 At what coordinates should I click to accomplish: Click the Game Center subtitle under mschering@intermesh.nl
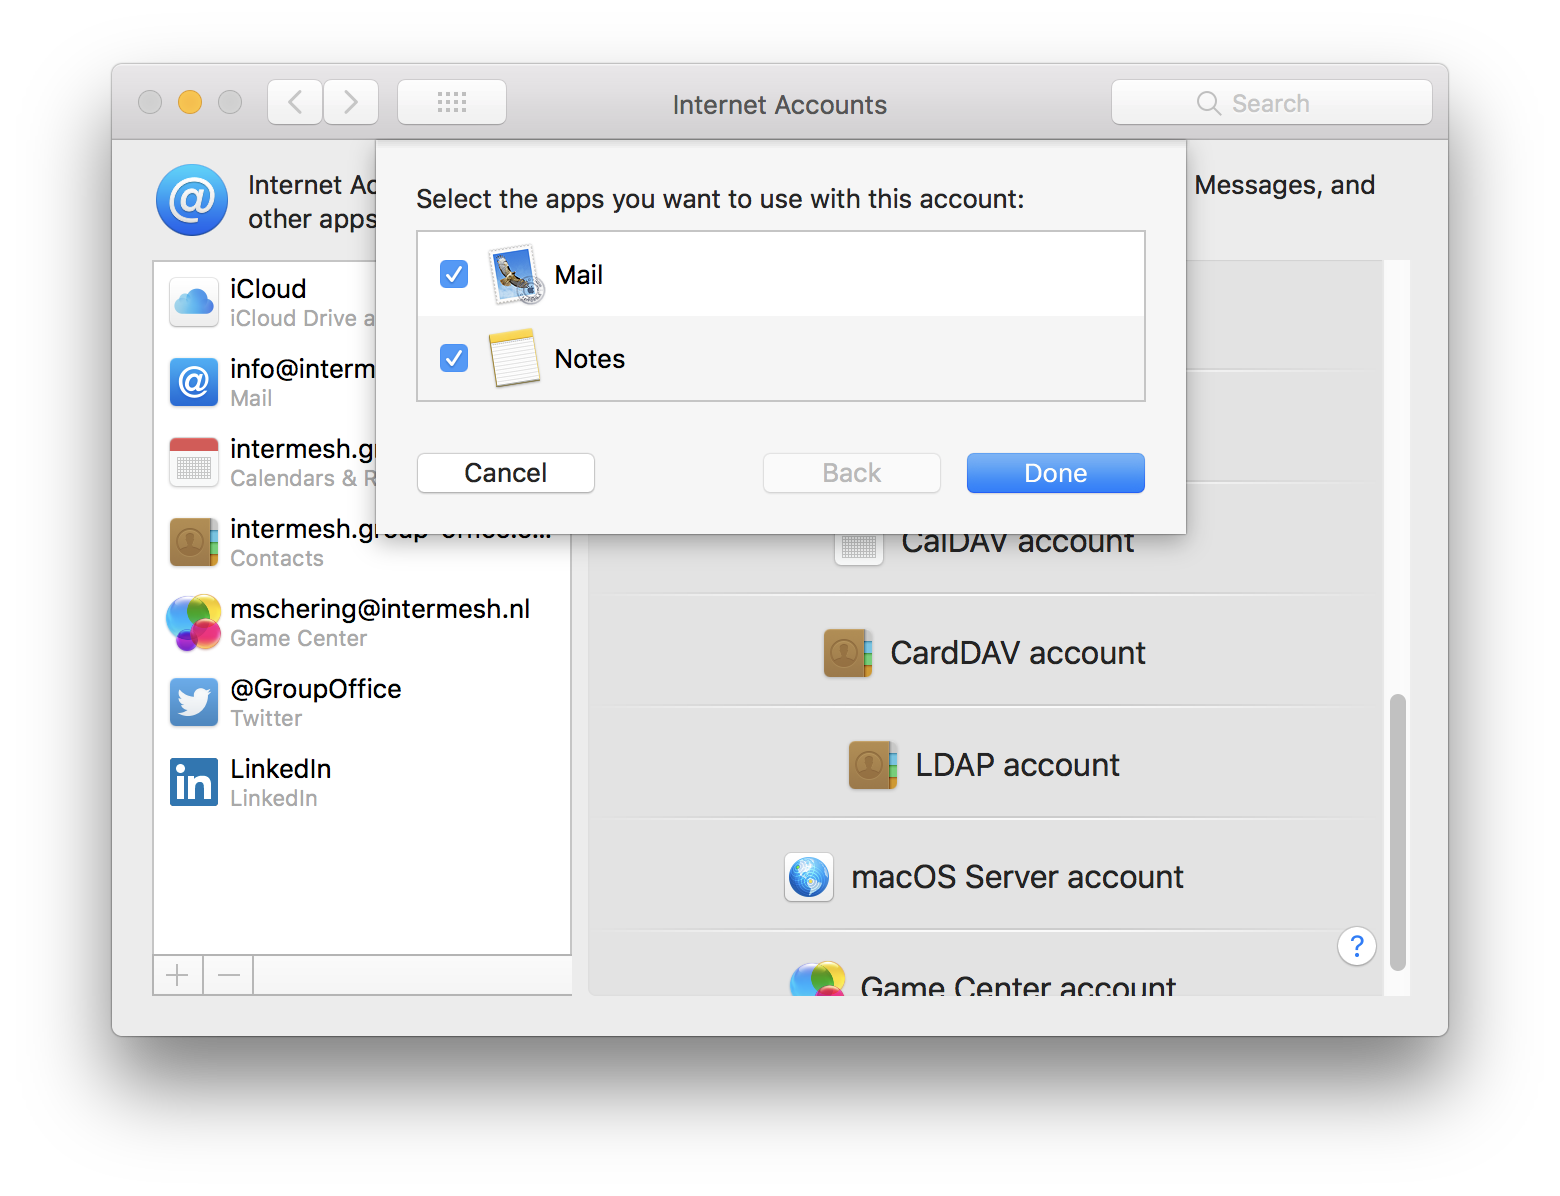pos(299,638)
